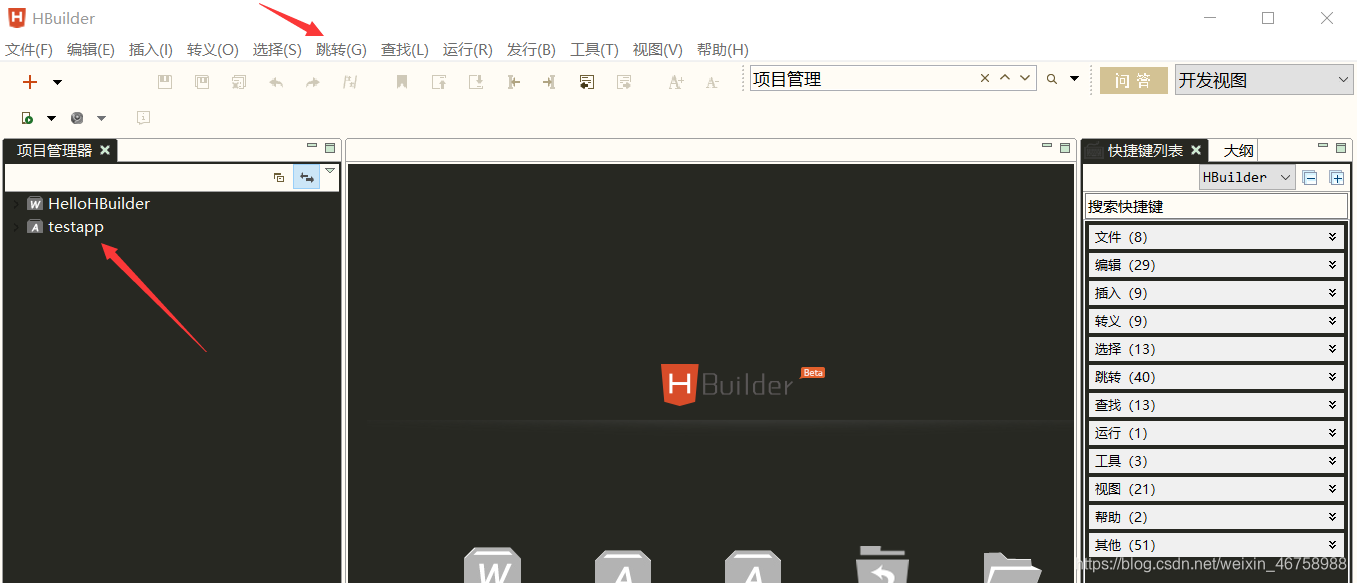Open the dropdown arrow beside the New plus icon

tap(57, 82)
